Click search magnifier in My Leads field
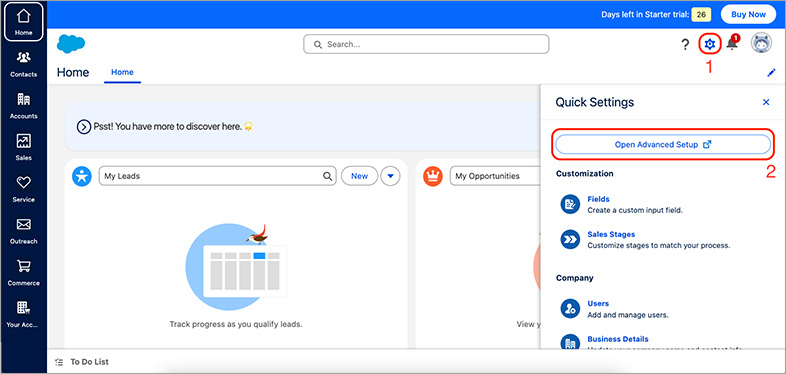The height and width of the screenshot is (374, 786). click(327, 176)
